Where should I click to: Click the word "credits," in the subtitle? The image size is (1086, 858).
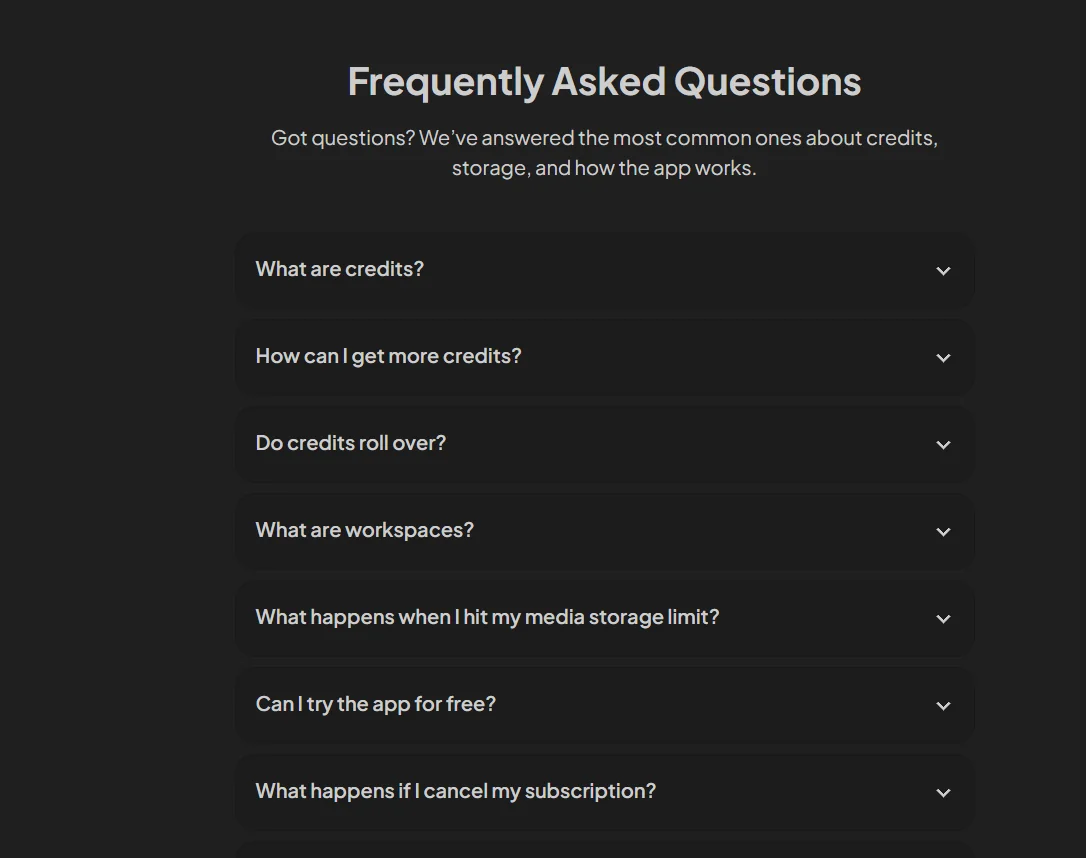coord(900,138)
